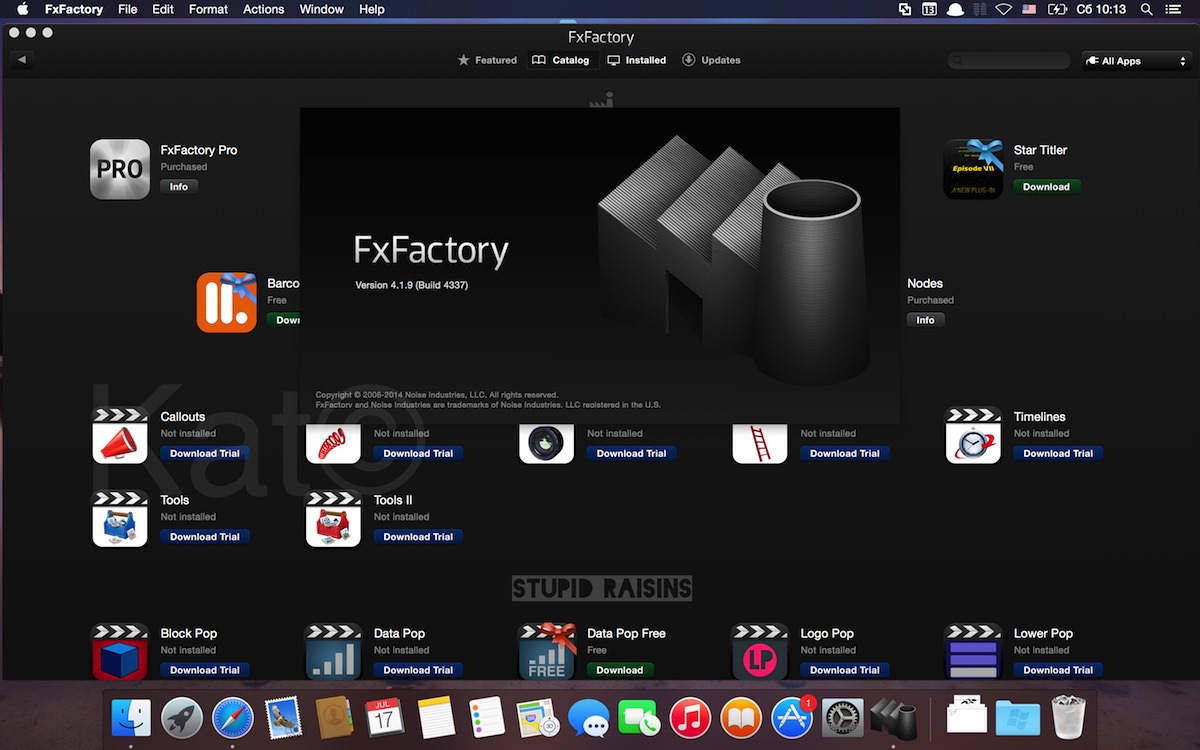Switch to the Featured tab
This screenshot has width=1200, height=750.
487,60
